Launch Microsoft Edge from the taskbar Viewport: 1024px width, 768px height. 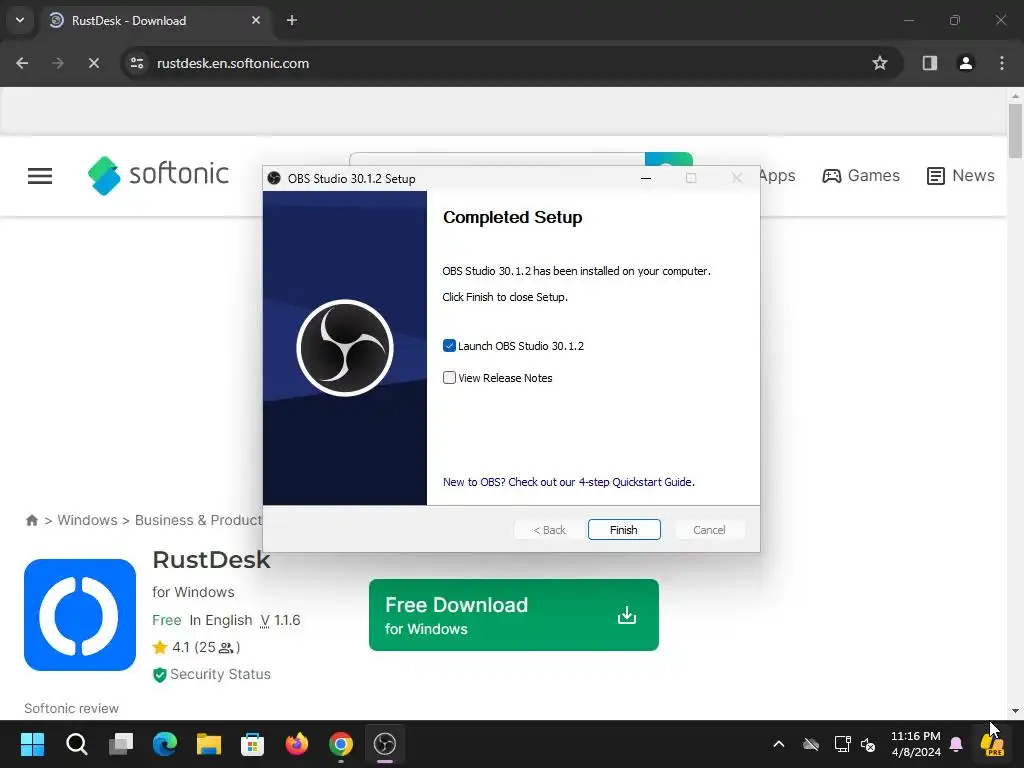click(x=165, y=744)
